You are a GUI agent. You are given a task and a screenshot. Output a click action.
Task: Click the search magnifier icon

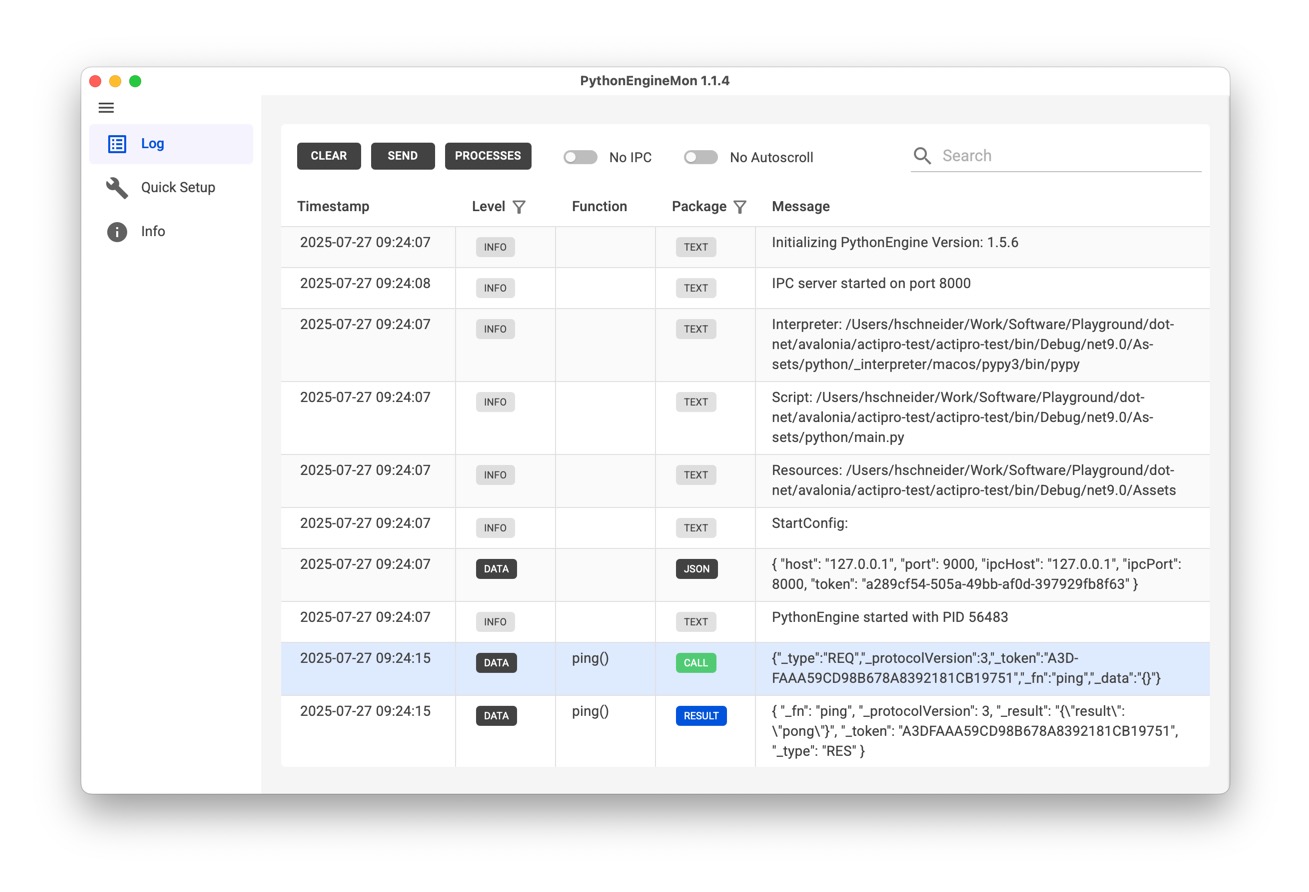pos(922,156)
